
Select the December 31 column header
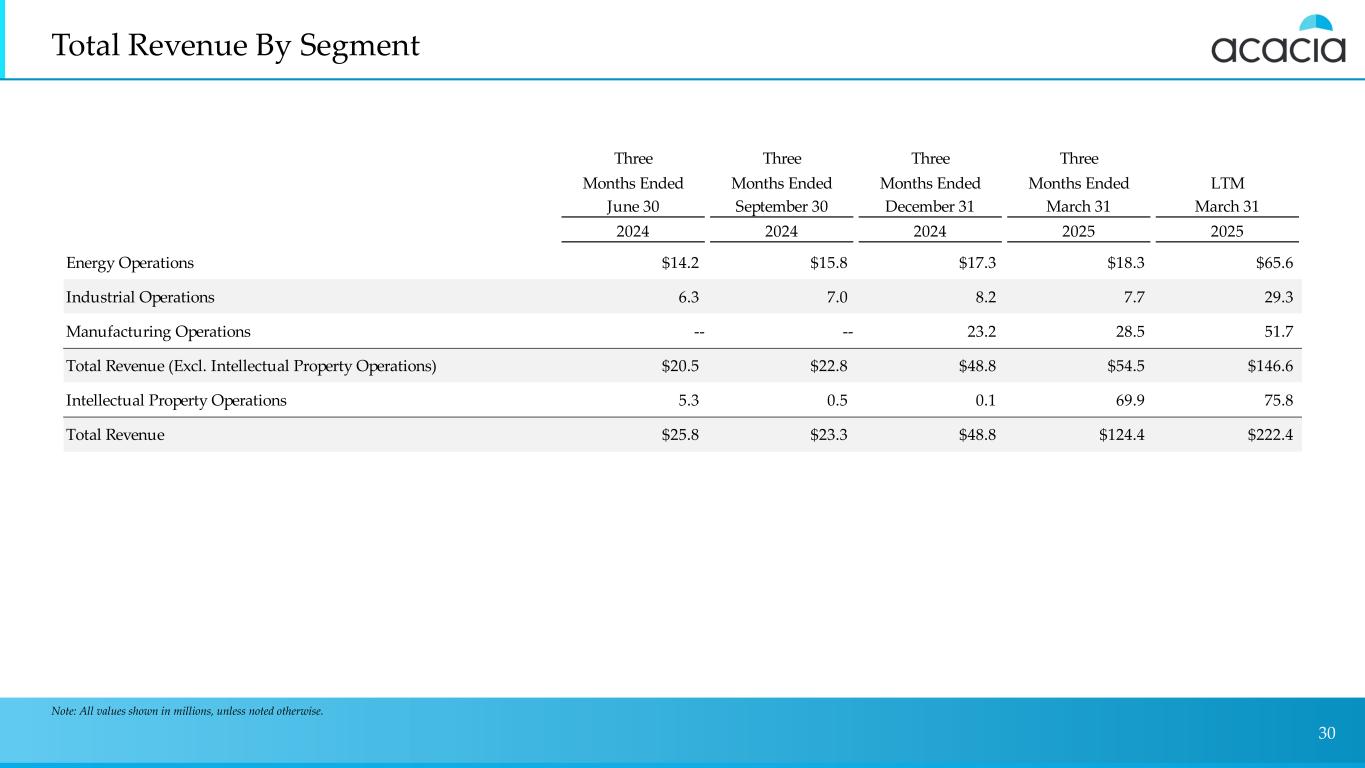pos(930,206)
